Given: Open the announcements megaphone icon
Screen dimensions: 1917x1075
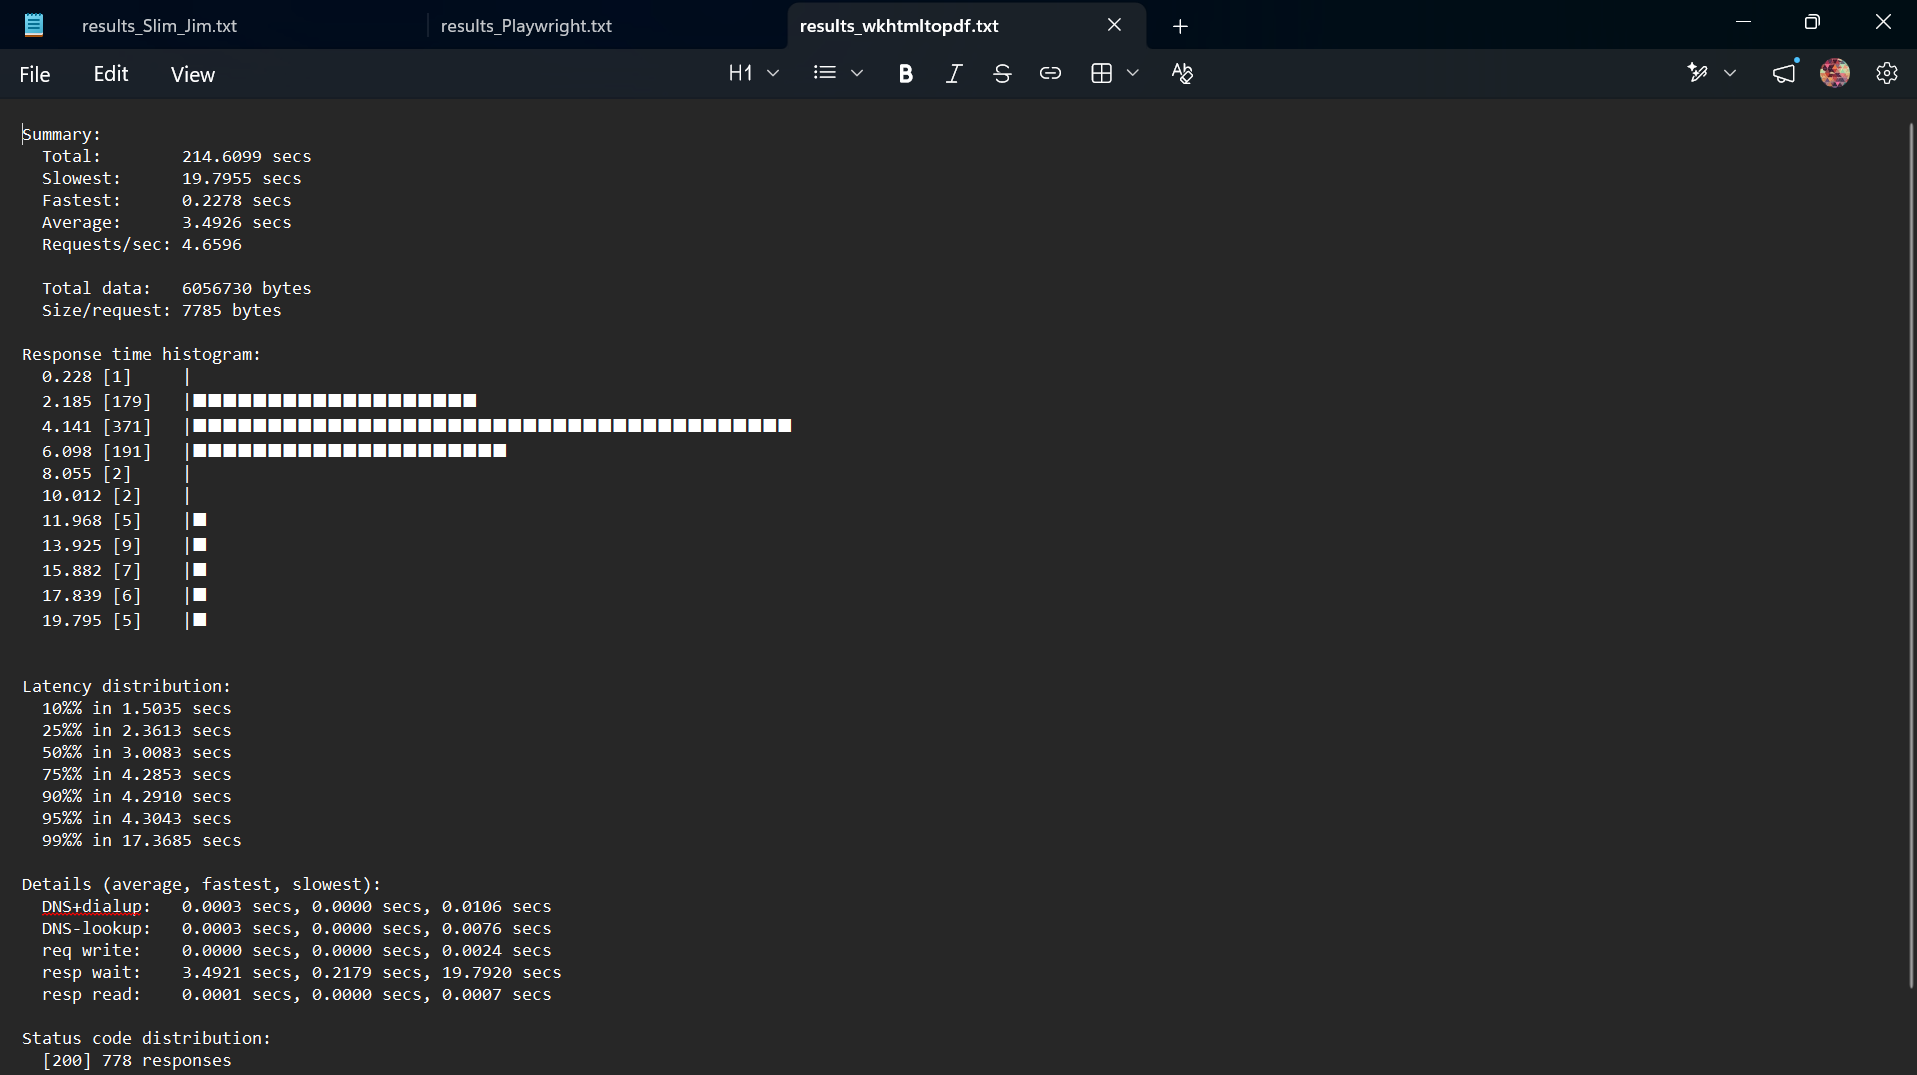Looking at the screenshot, I should click(1785, 73).
